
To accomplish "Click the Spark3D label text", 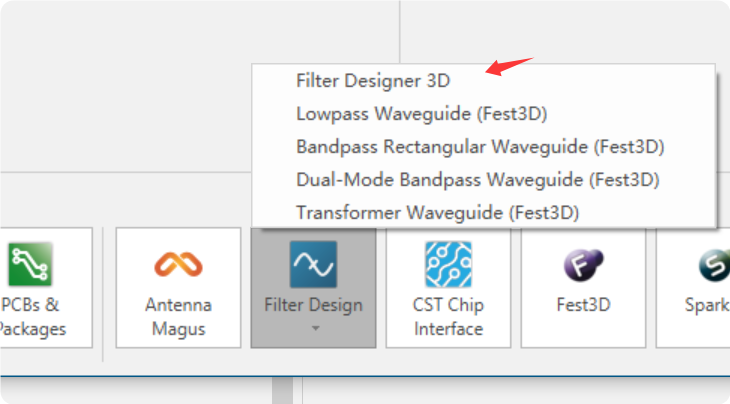I will tap(707, 305).
